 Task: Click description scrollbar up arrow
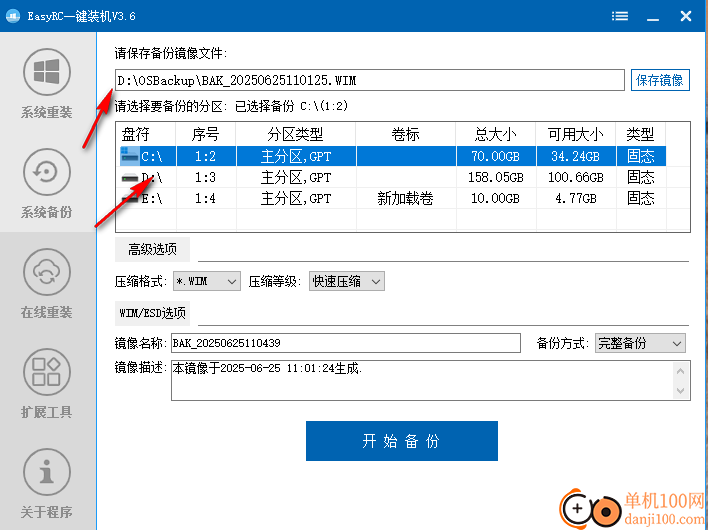tap(681, 371)
